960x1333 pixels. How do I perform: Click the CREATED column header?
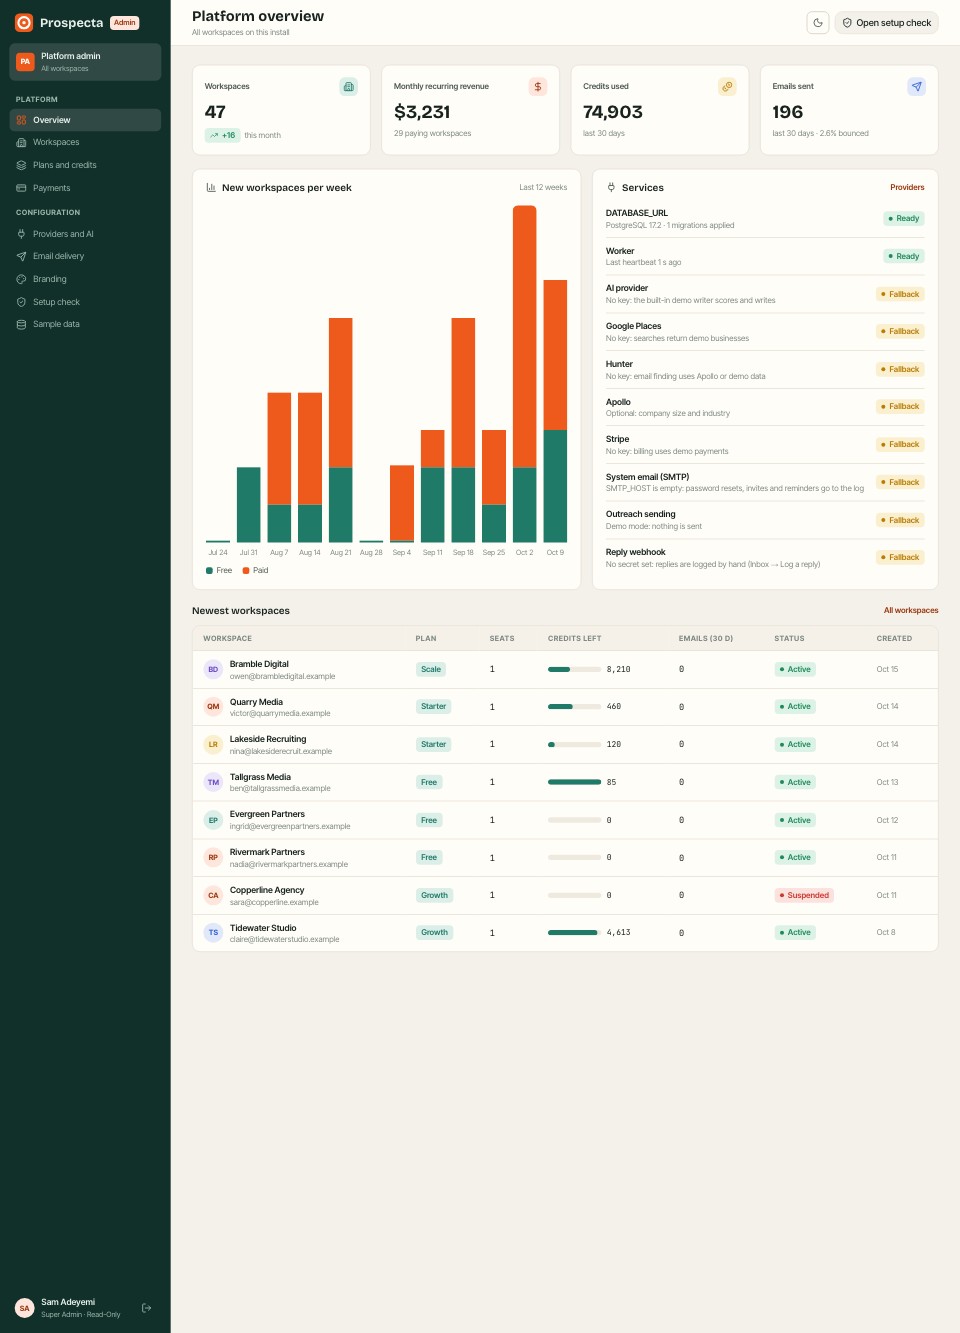[x=894, y=638]
